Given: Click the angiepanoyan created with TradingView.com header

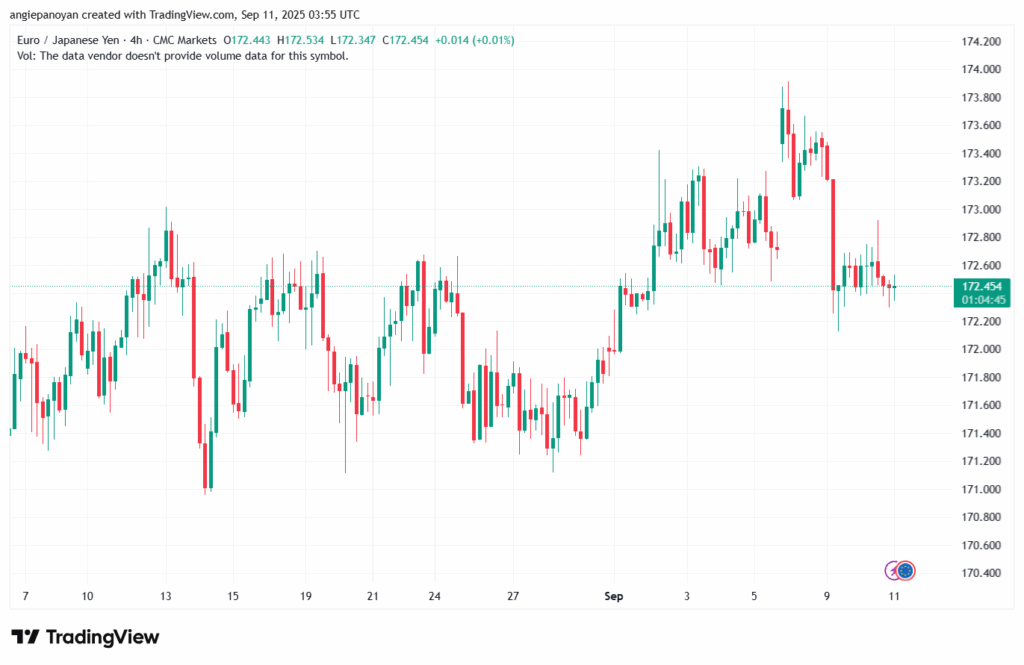Looking at the screenshot, I should pyautogui.click(x=185, y=14).
